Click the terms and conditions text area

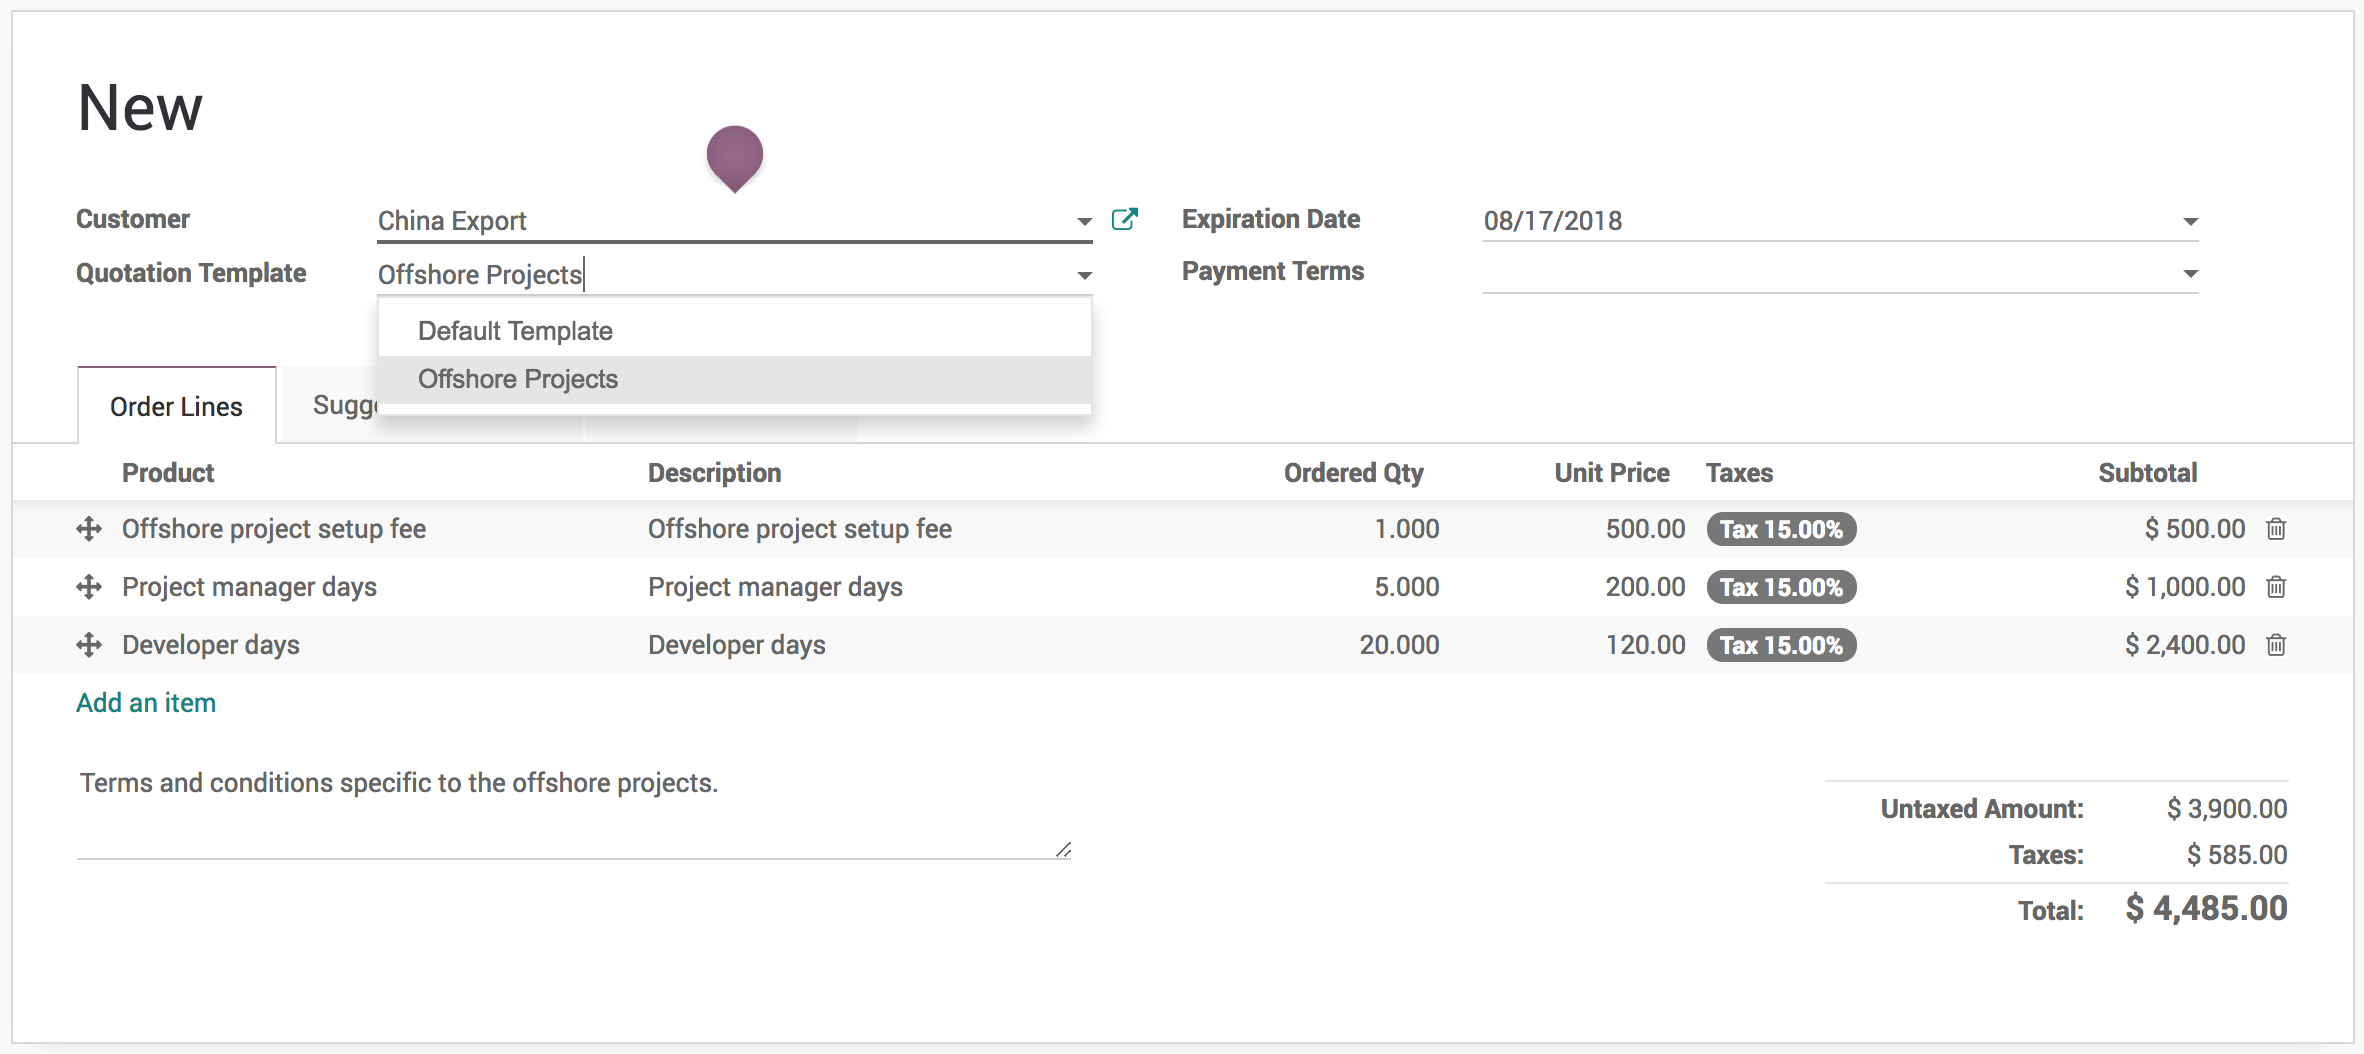pyautogui.click(x=570, y=810)
